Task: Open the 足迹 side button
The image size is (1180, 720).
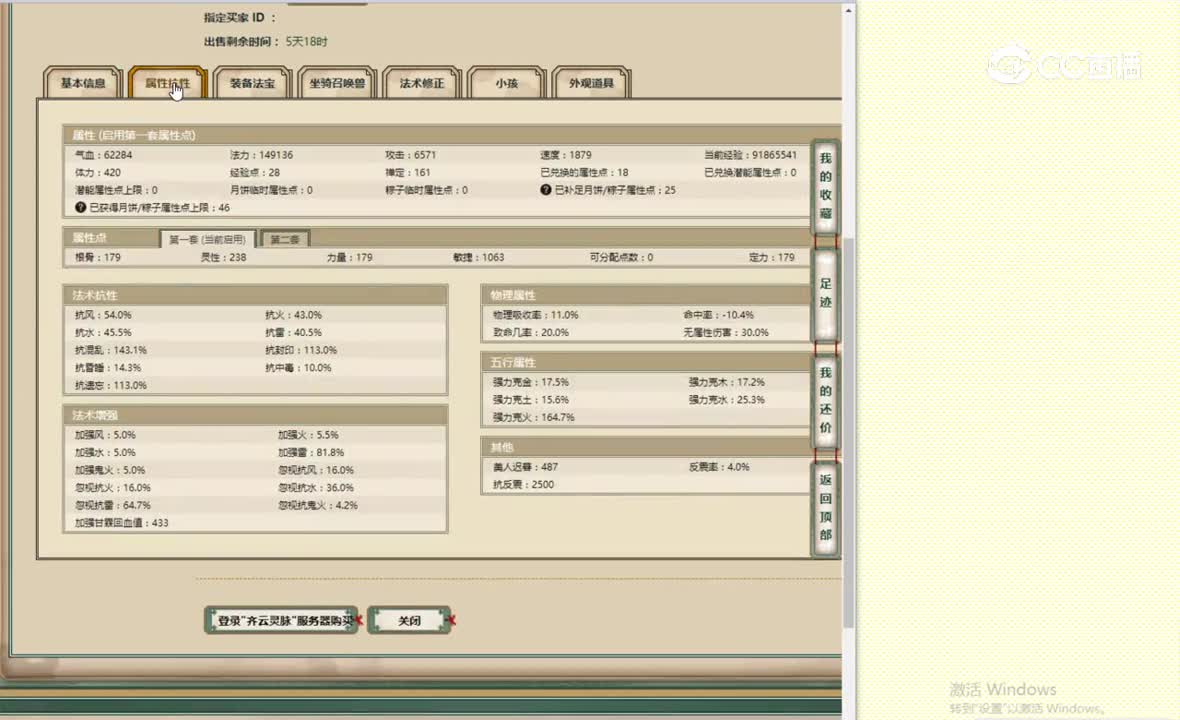Action: pos(826,293)
